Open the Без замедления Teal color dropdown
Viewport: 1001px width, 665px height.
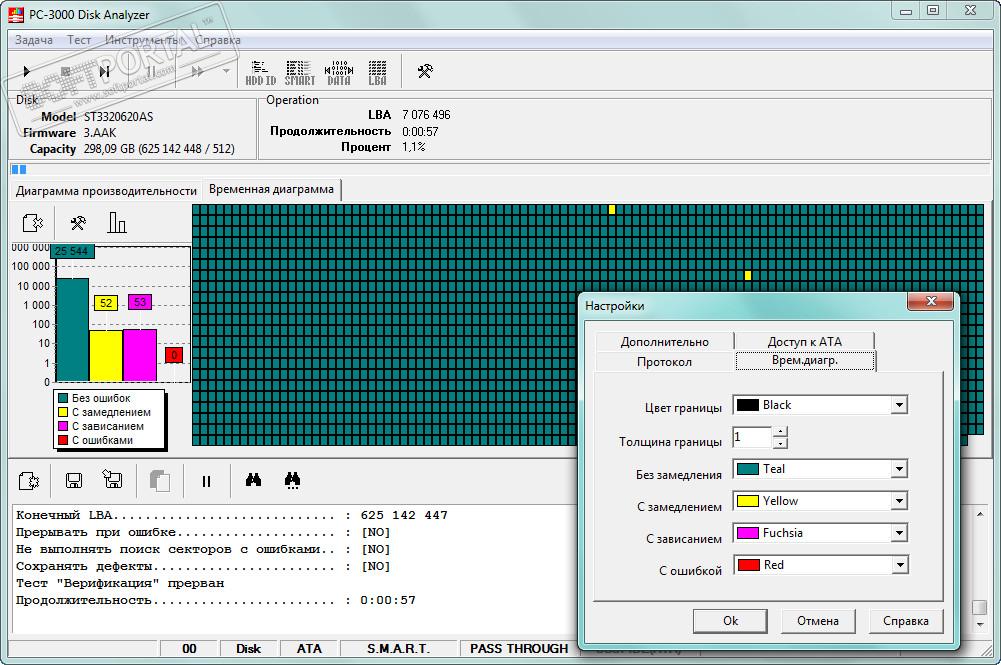(x=899, y=469)
